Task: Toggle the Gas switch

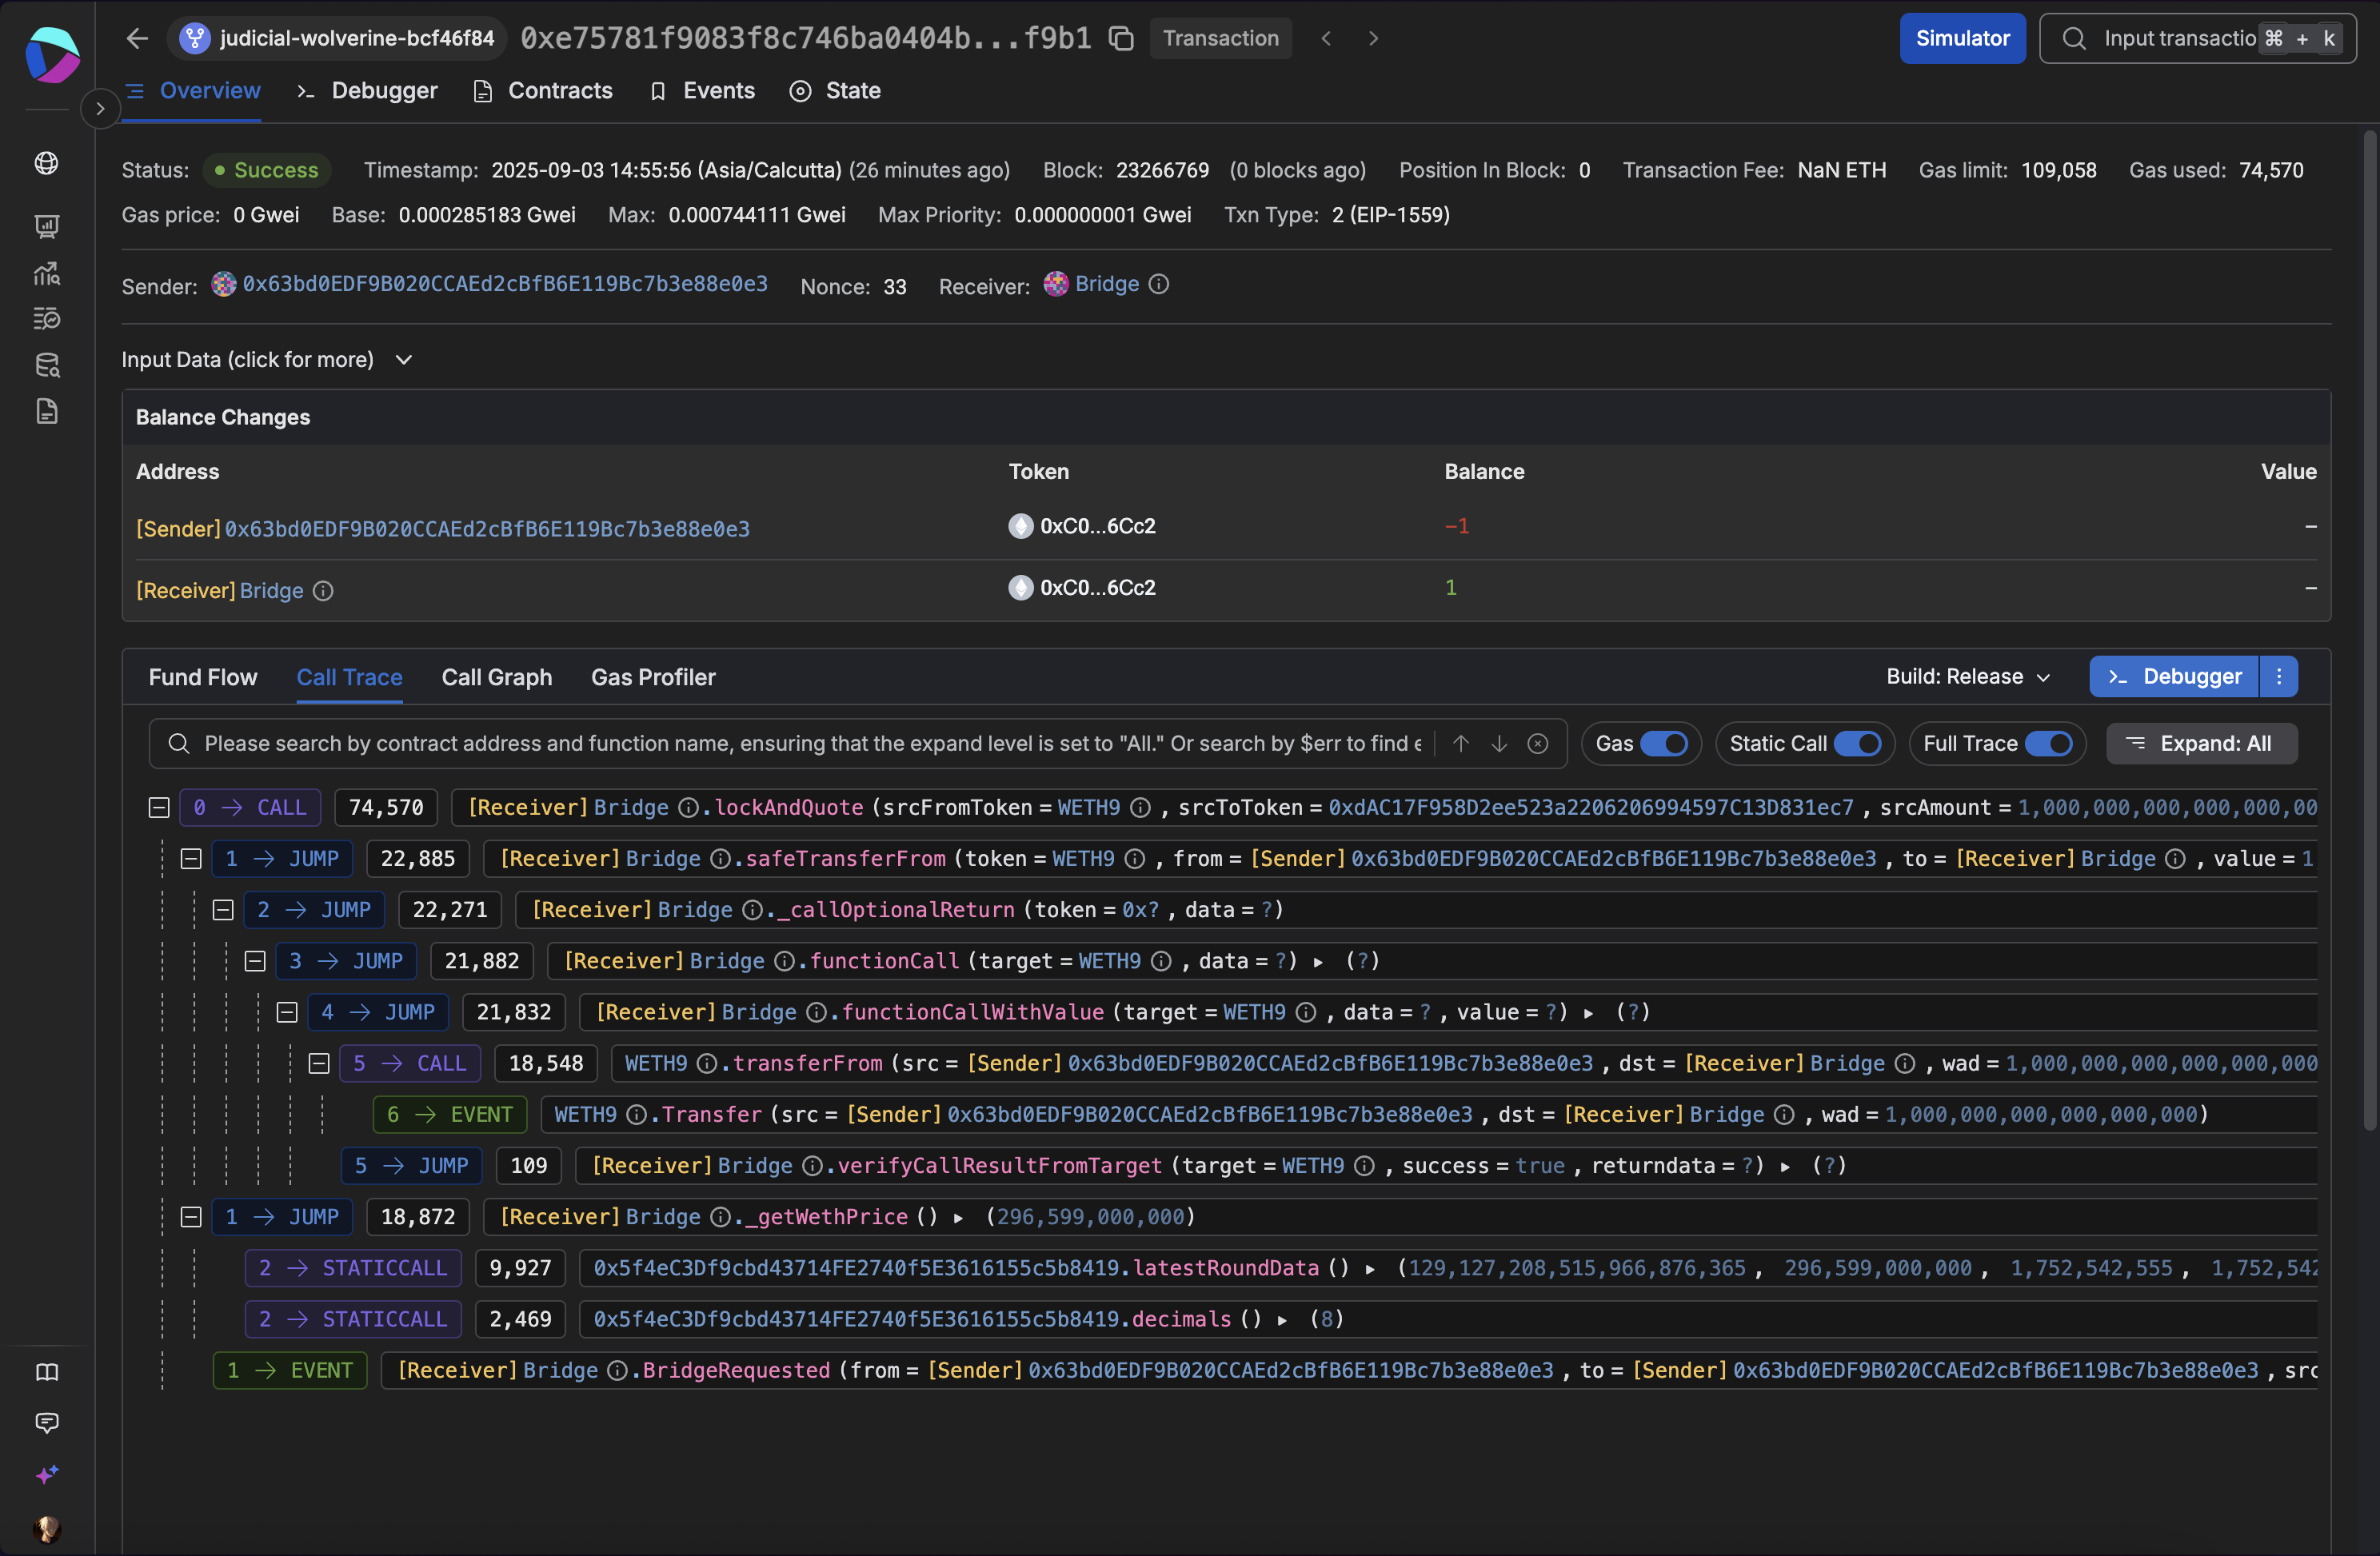Action: point(1664,743)
